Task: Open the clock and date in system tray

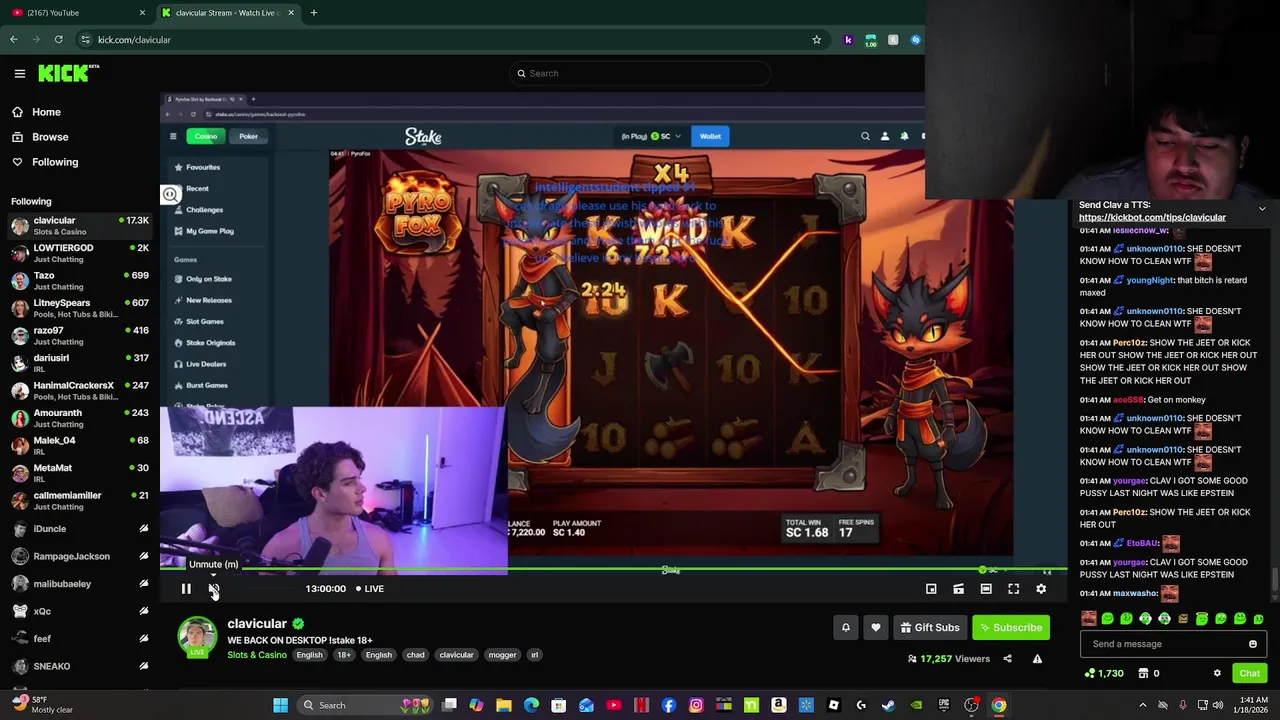Action: (1252, 706)
